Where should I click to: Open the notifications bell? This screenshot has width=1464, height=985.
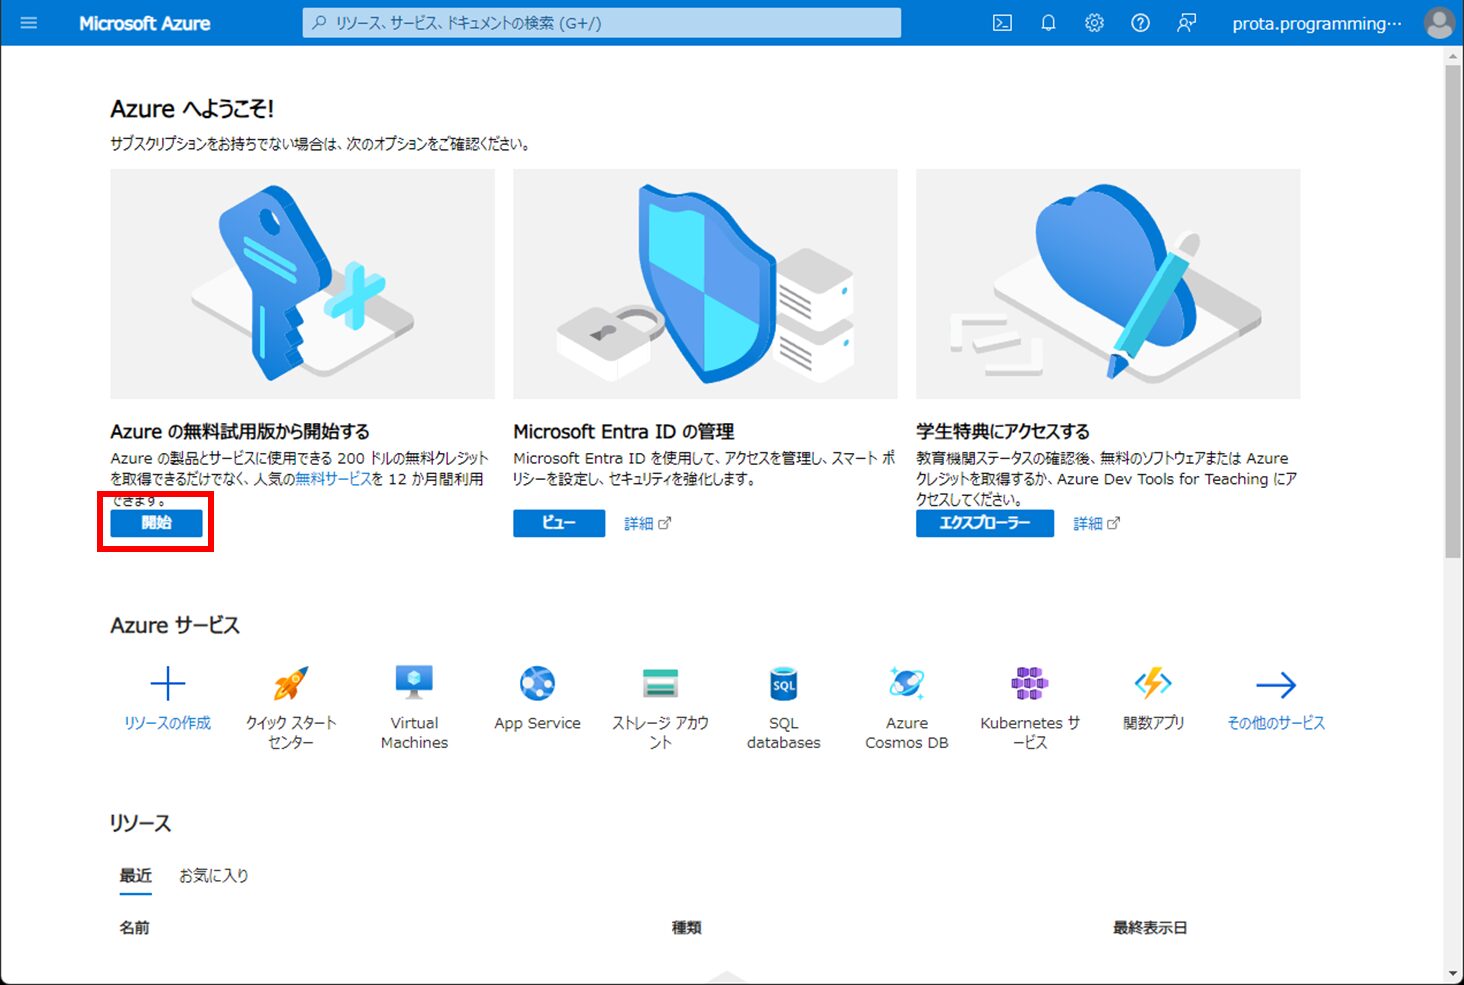(x=1047, y=22)
